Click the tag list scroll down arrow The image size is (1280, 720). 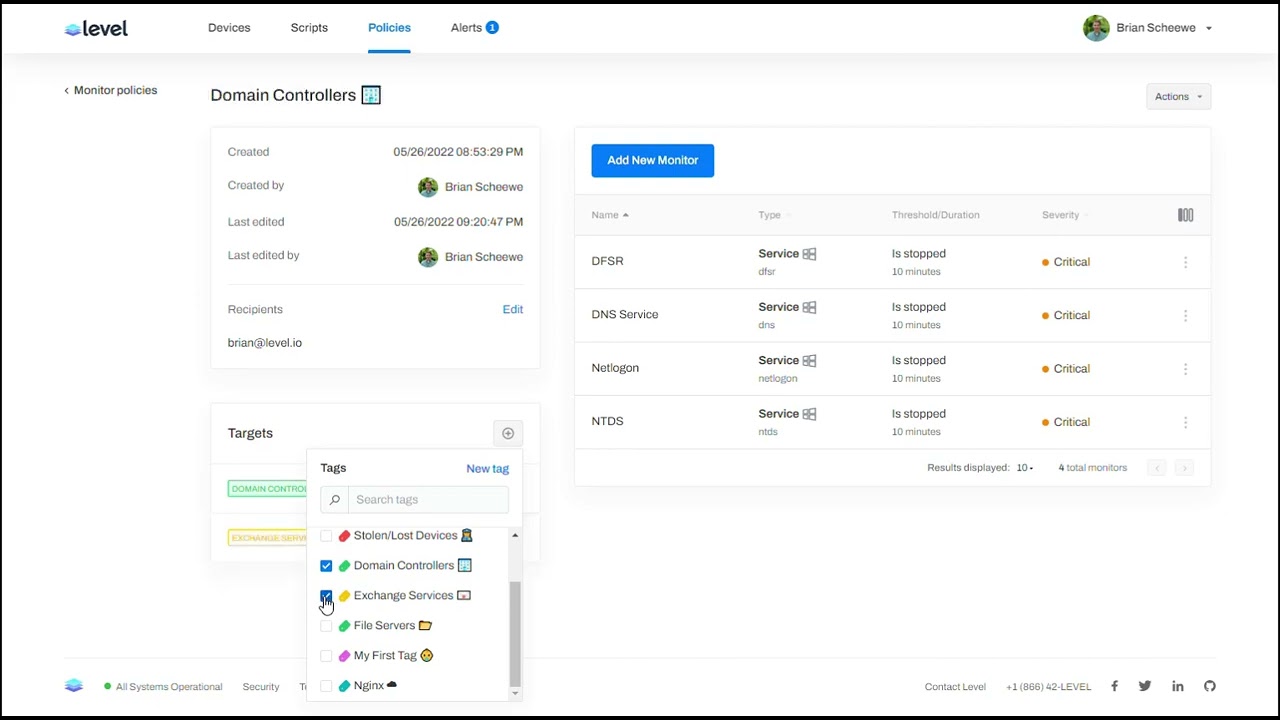pyautogui.click(x=515, y=693)
